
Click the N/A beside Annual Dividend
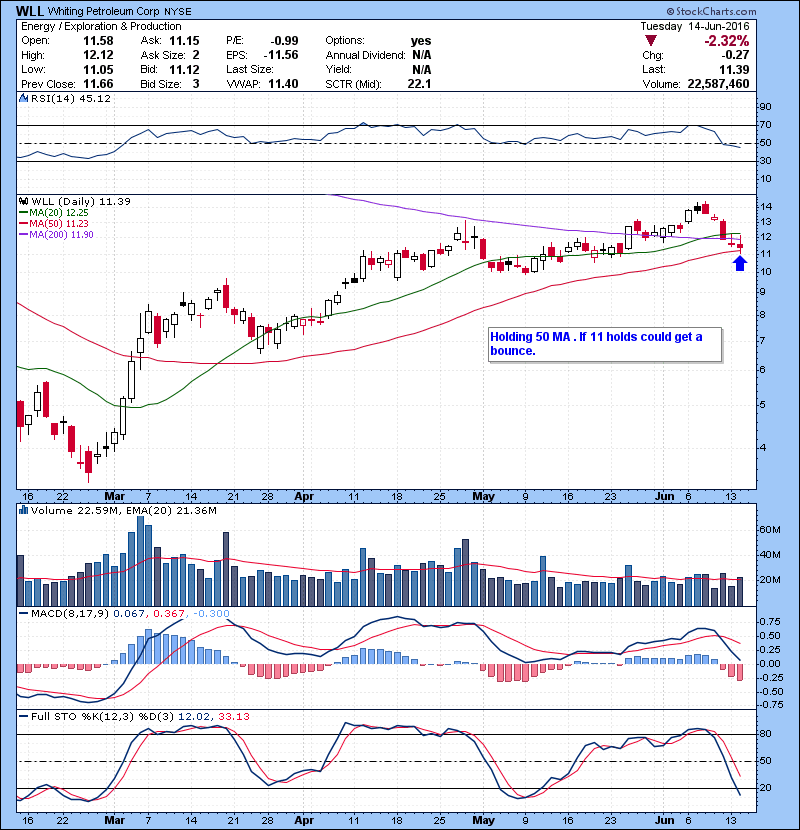point(421,55)
